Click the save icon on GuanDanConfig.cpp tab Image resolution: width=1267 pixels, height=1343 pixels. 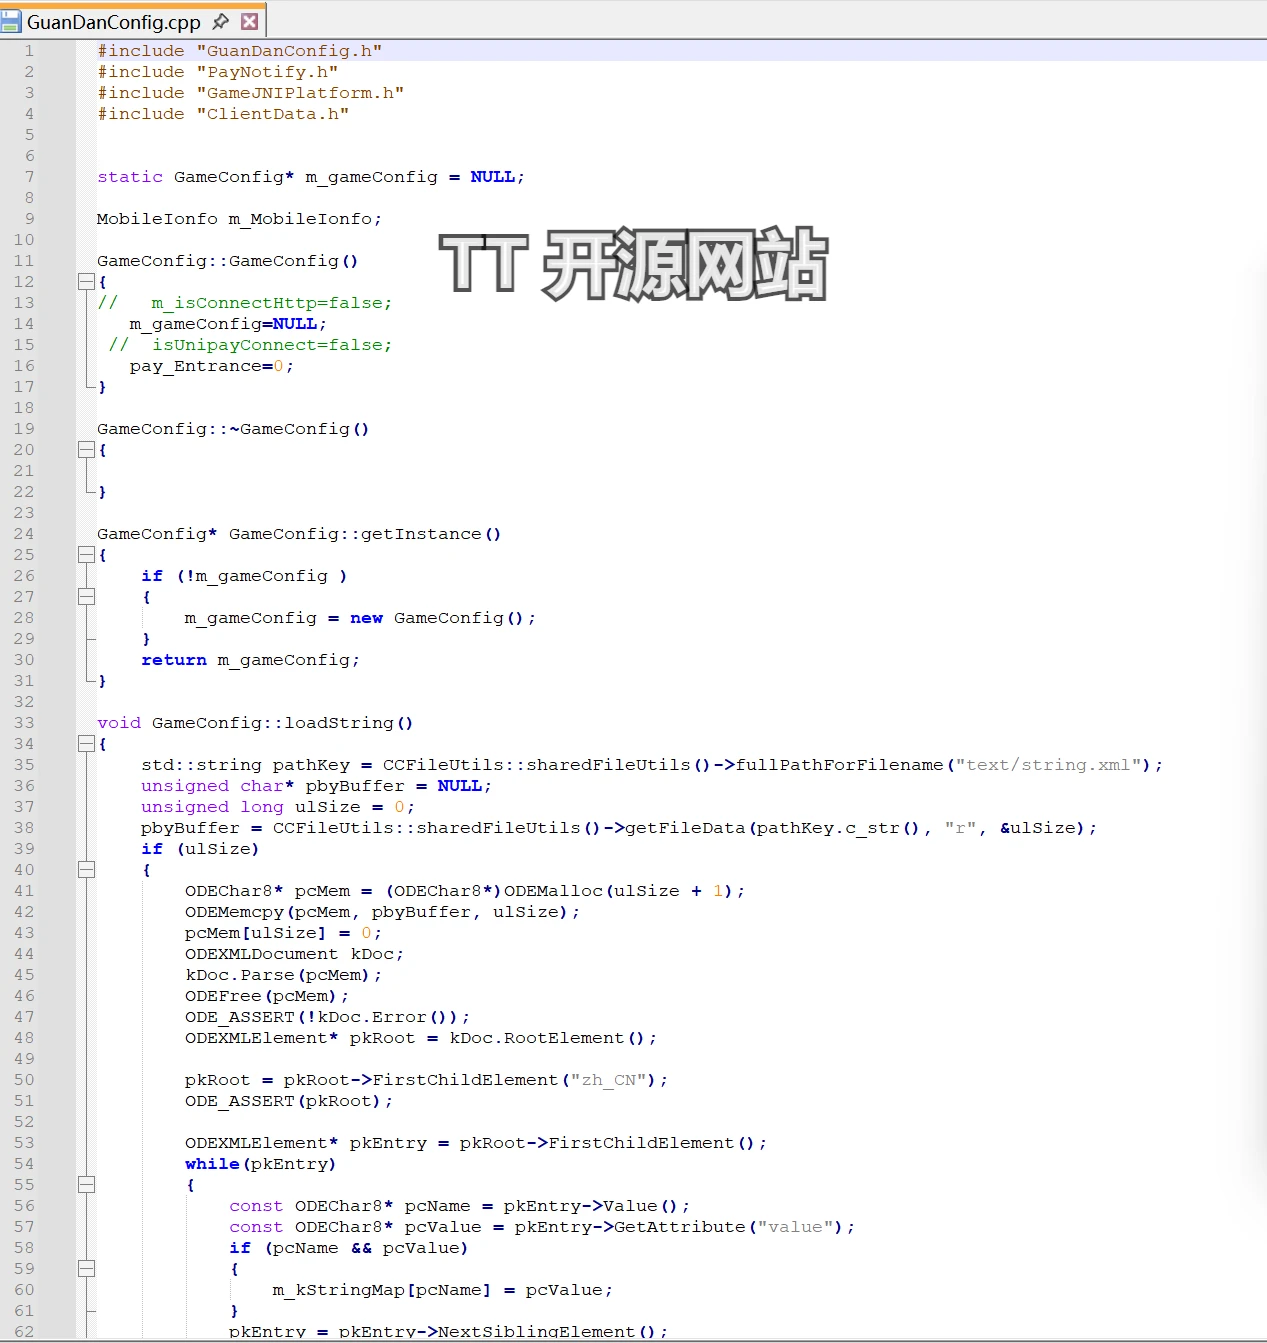coord(11,21)
